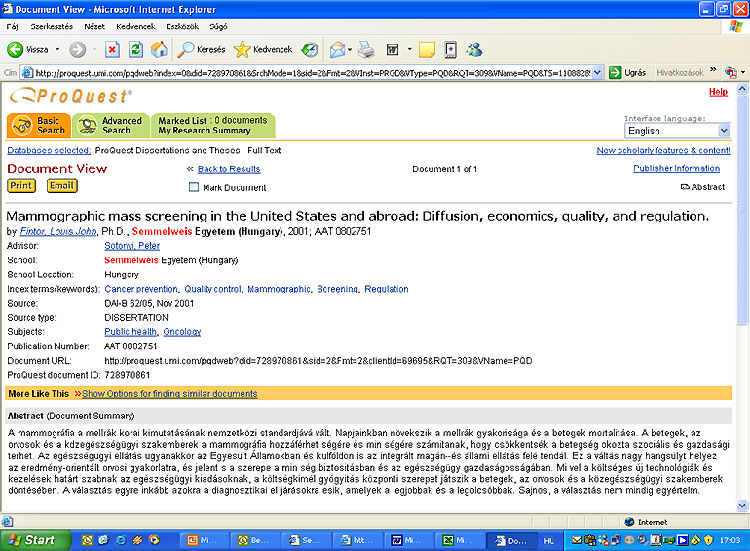This screenshot has height=551, width=750.
Task: Click the ProQuest logo
Action: pyautogui.click(x=70, y=96)
